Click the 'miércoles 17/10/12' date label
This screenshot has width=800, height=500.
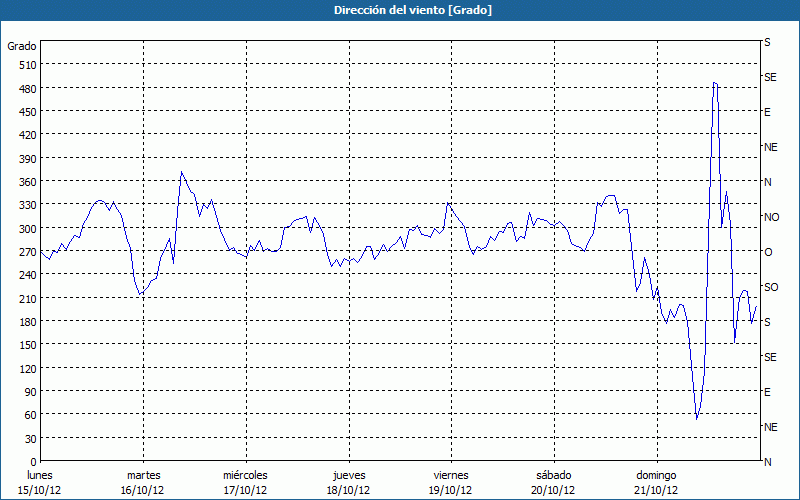(245, 482)
